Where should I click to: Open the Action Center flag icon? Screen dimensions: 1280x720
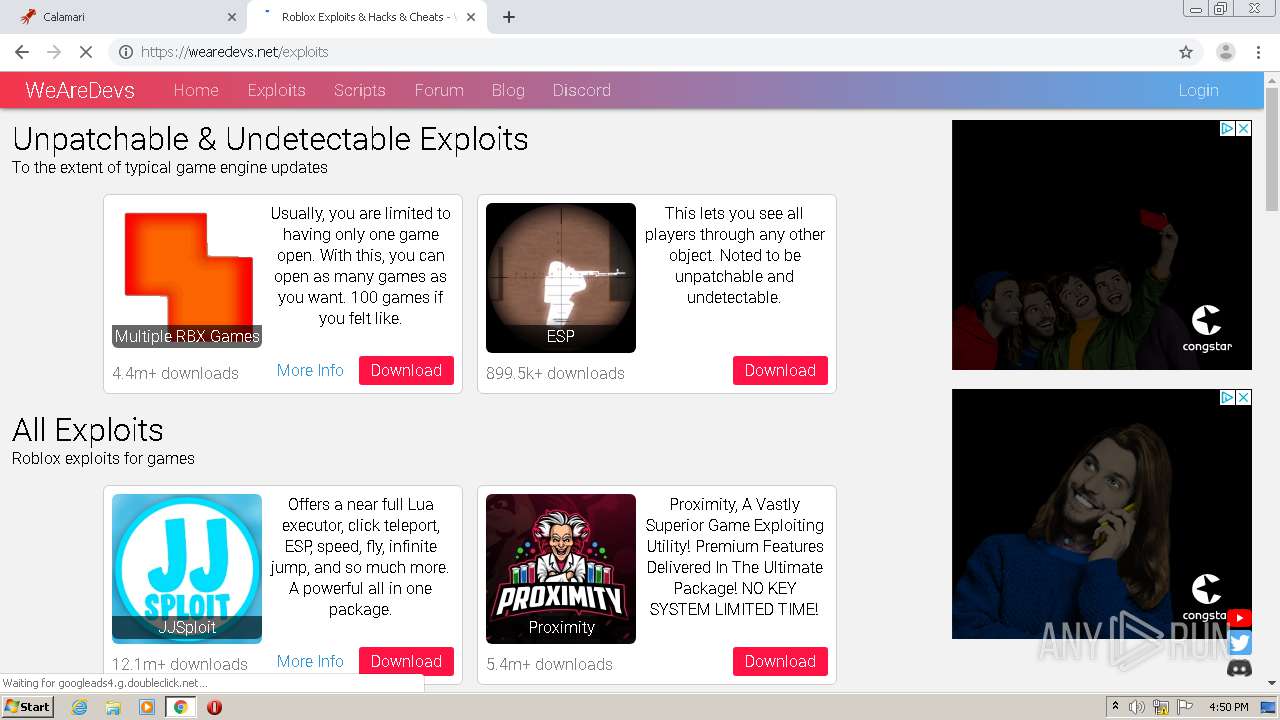point(1184,707)
